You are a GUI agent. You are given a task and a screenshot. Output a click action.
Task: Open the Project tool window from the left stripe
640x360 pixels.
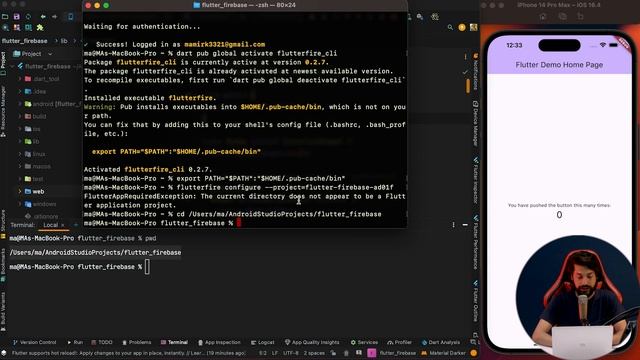click(3, 63)
